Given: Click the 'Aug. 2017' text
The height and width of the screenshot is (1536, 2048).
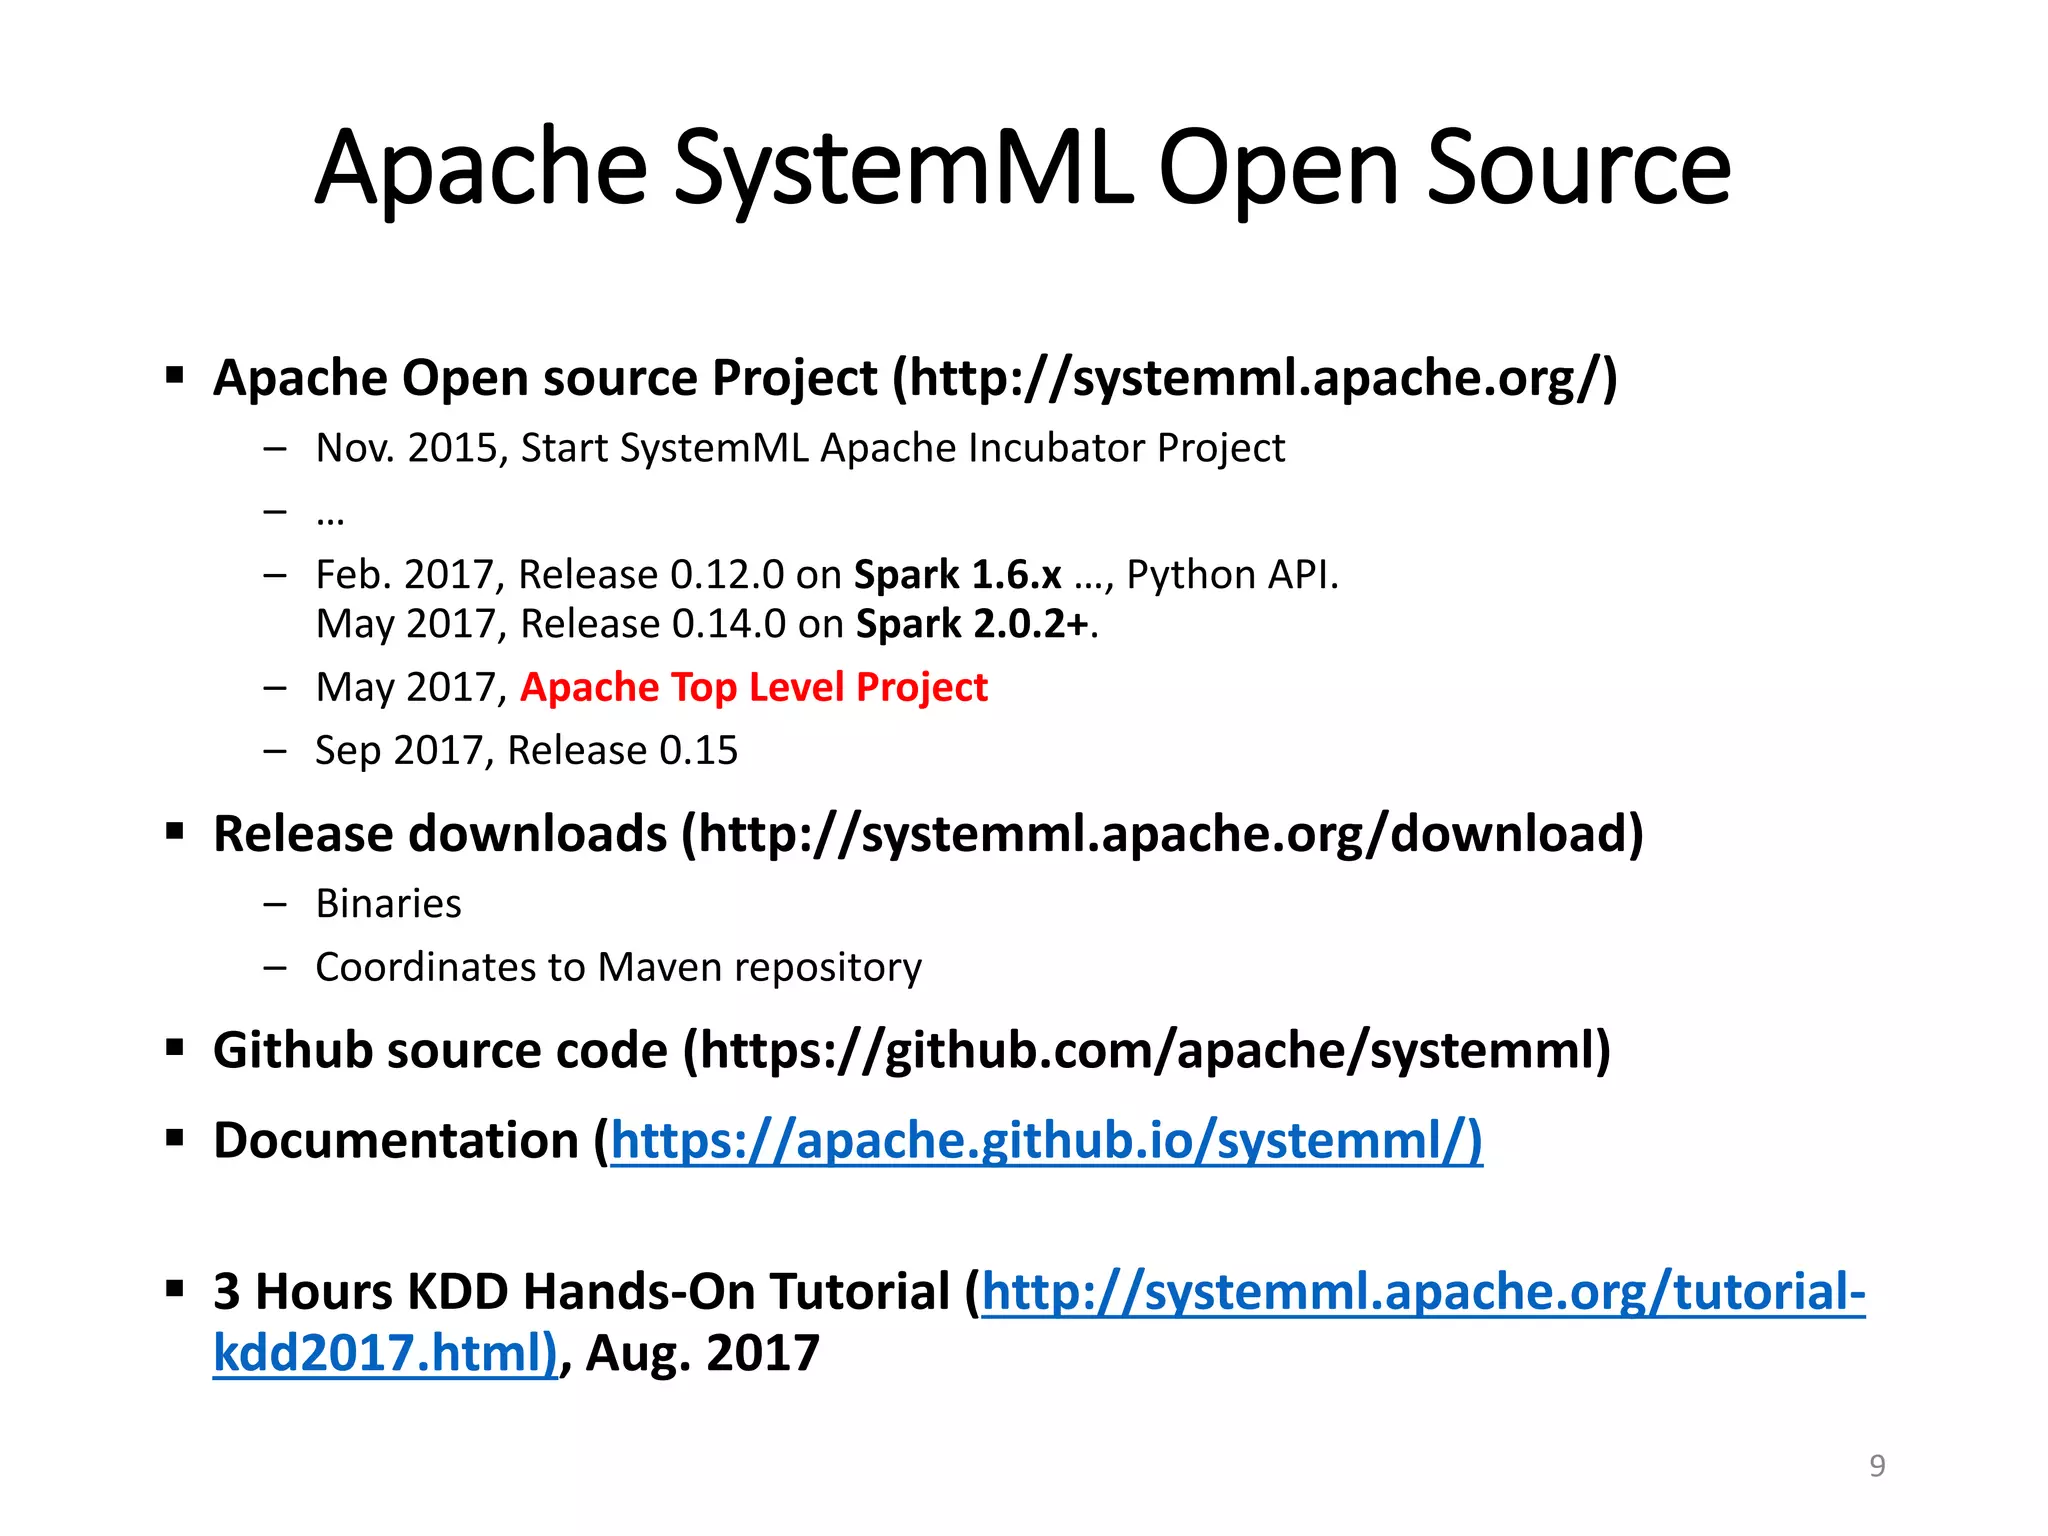Looking at the screenshot, I should coord(703,1354).
